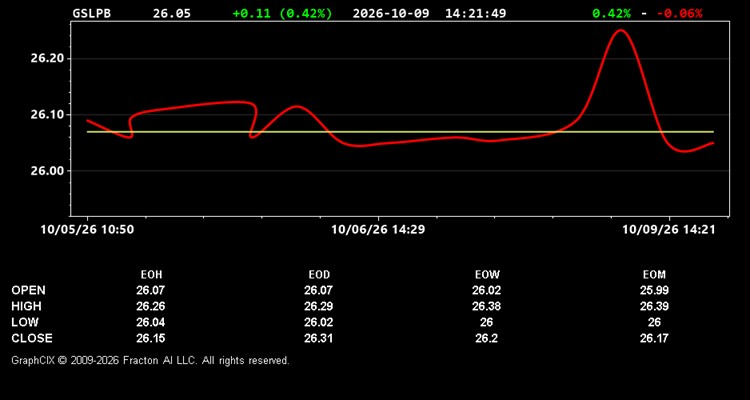Viewport: 750px width, 400px height.
Task: Select the EOH column header
Action: coord(151,275)
